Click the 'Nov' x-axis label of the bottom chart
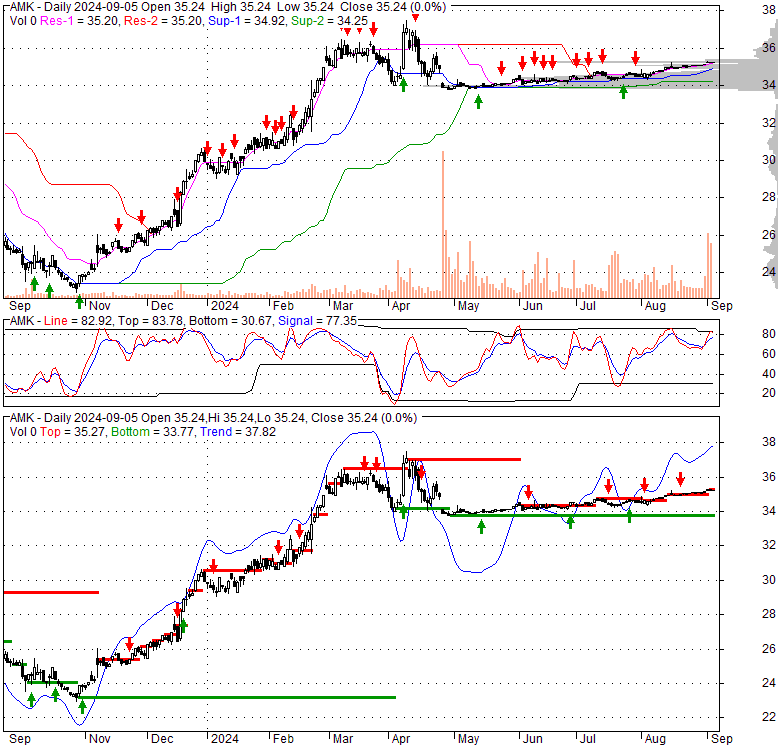The height and width of the screenshot is (745, 780). [x=99, y=739]
